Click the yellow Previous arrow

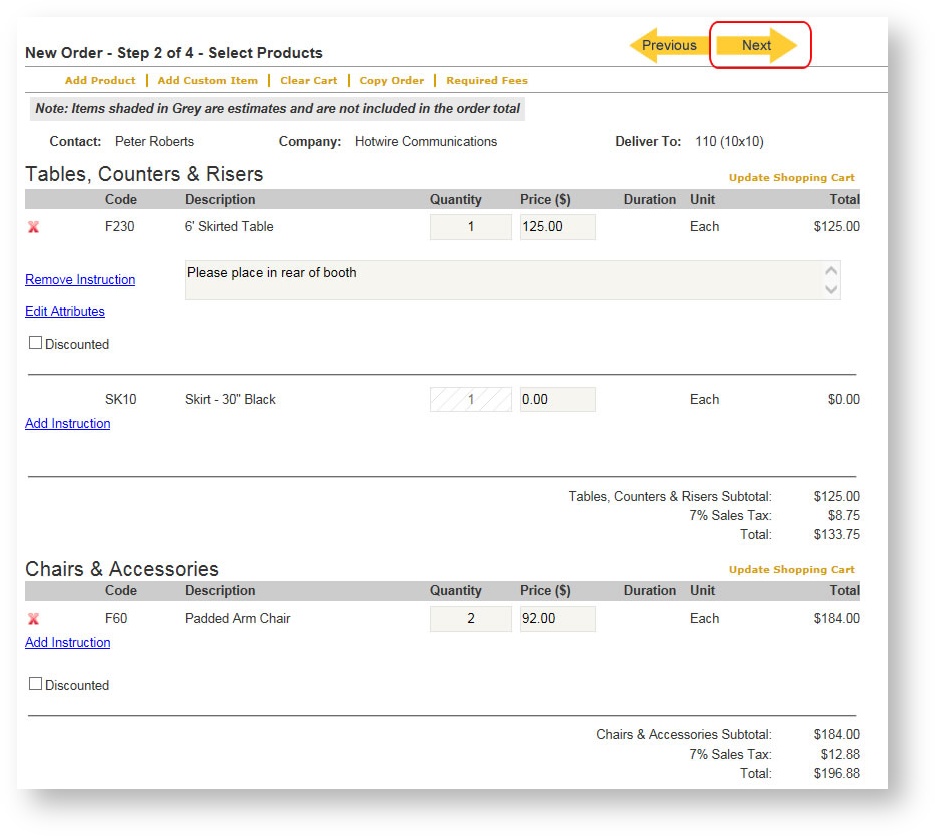[x=668, y=45]
